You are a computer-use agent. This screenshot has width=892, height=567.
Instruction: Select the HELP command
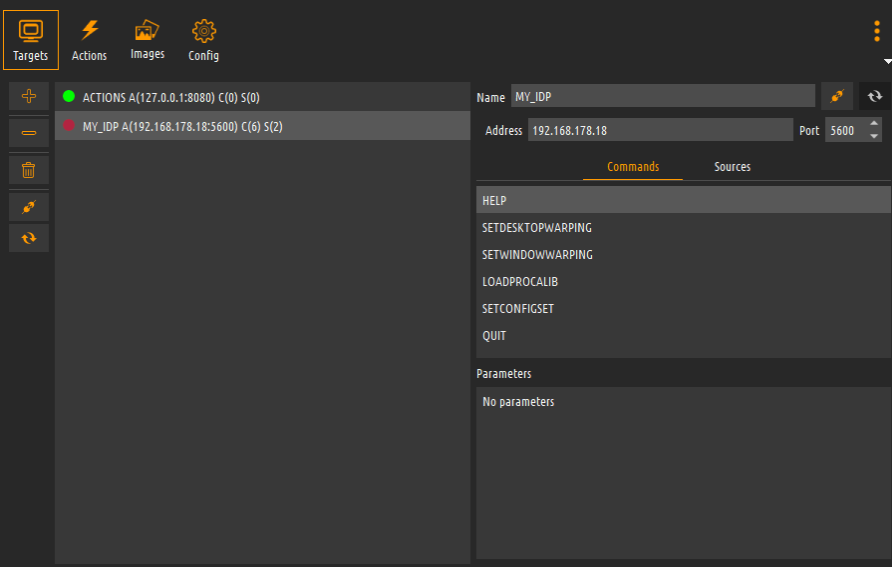coord(683,200)
